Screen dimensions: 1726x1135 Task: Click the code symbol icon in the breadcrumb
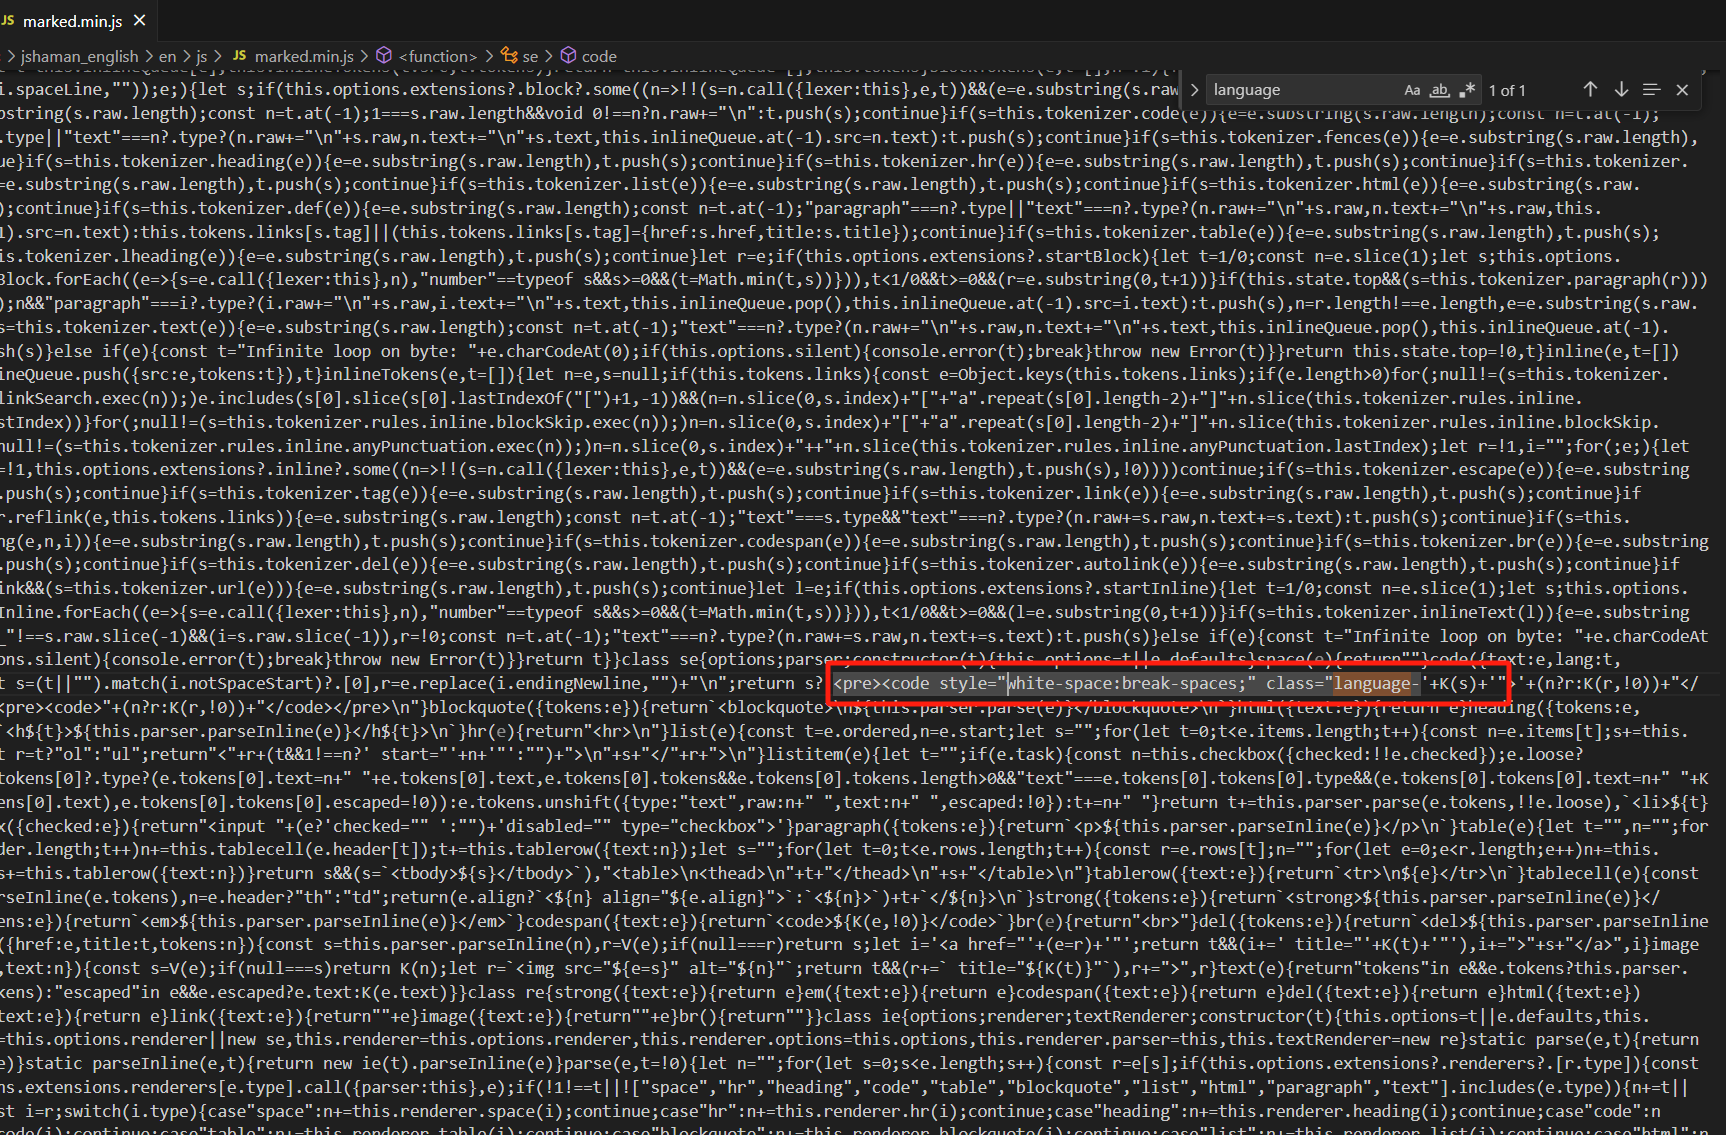pyautogui.click(x=568, y=56)
